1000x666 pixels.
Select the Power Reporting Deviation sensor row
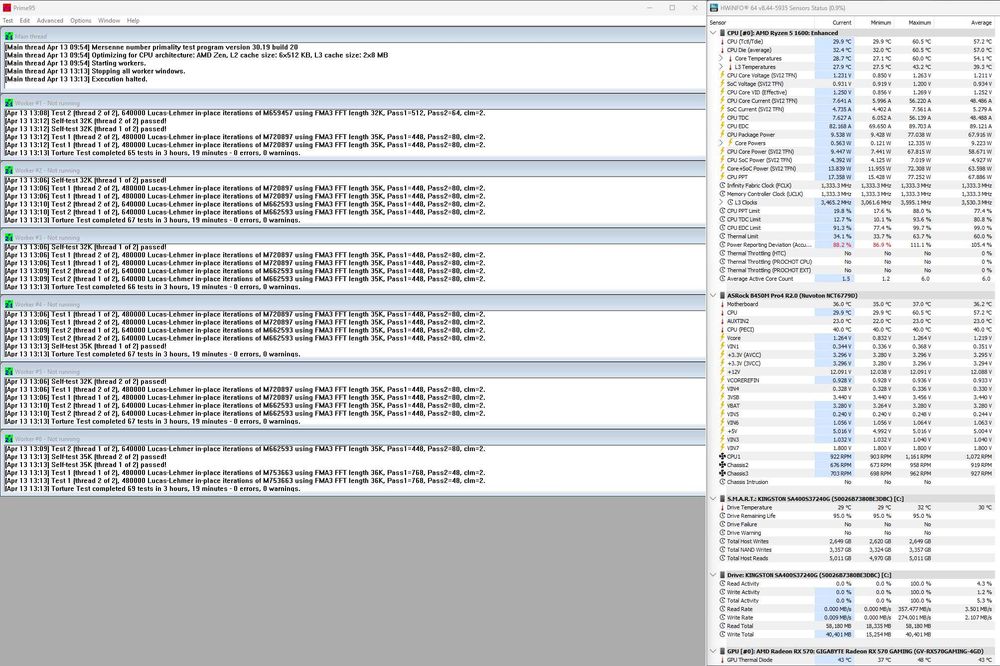point(856,245)
